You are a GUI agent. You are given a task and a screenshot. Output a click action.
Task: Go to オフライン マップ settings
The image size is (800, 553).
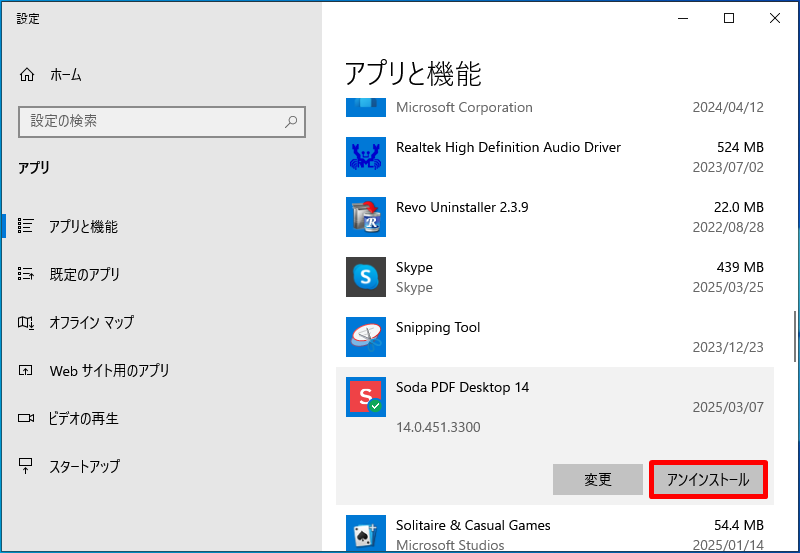click(91, 323)
